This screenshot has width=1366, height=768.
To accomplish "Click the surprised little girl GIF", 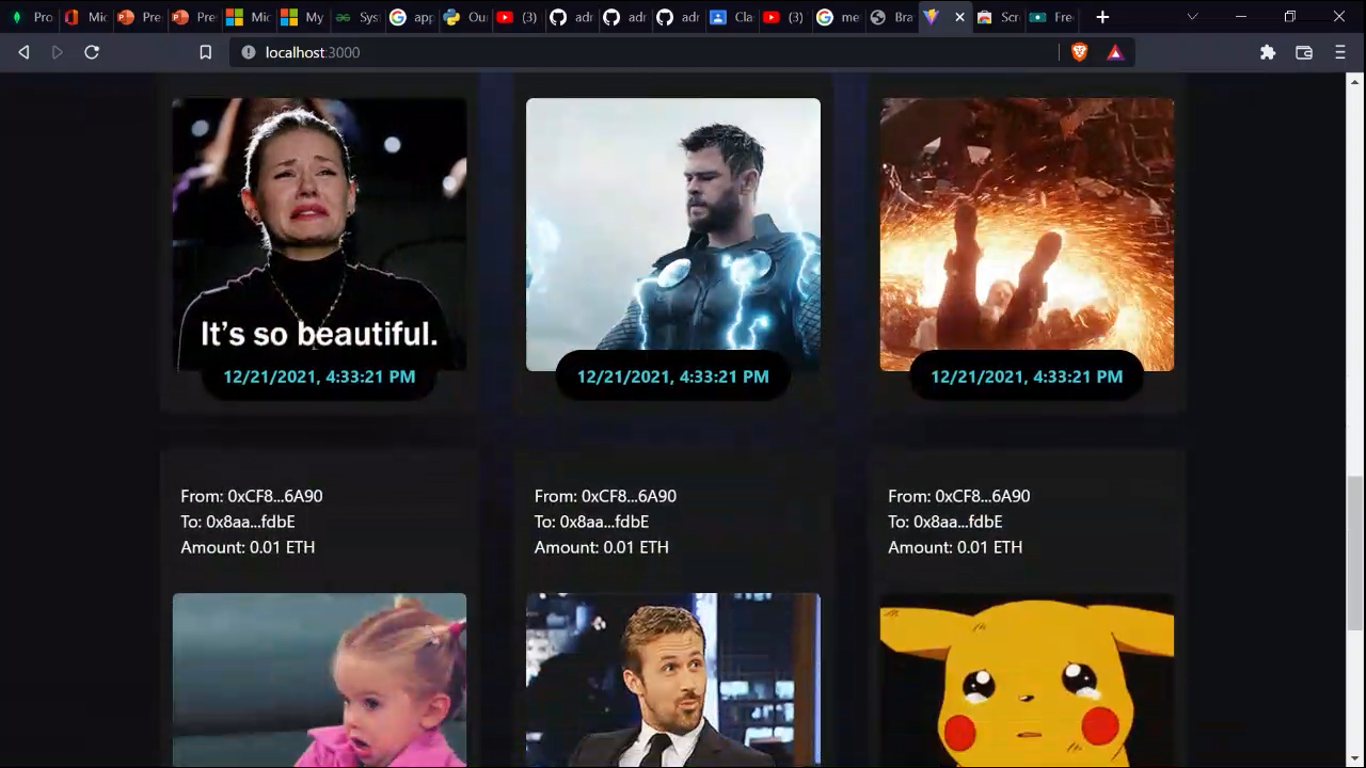I will click(x=319, y=680).
